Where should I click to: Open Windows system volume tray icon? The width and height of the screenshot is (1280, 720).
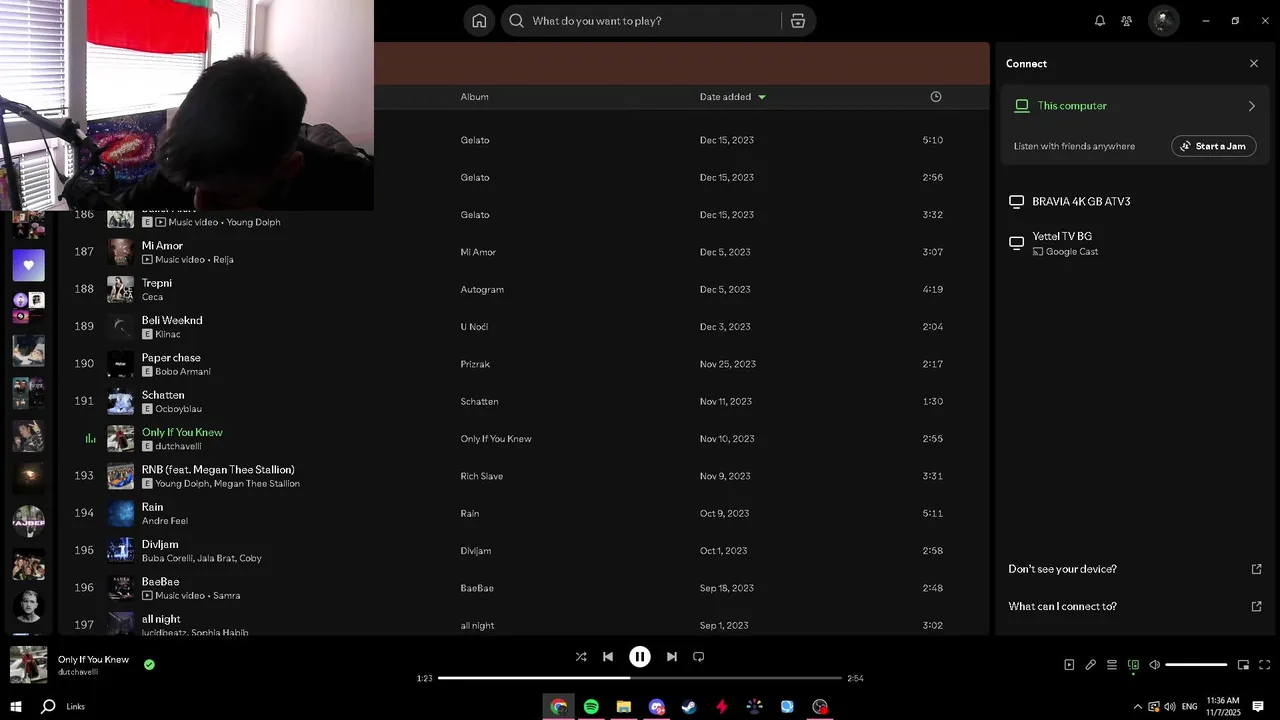(x=1169, y=707)
